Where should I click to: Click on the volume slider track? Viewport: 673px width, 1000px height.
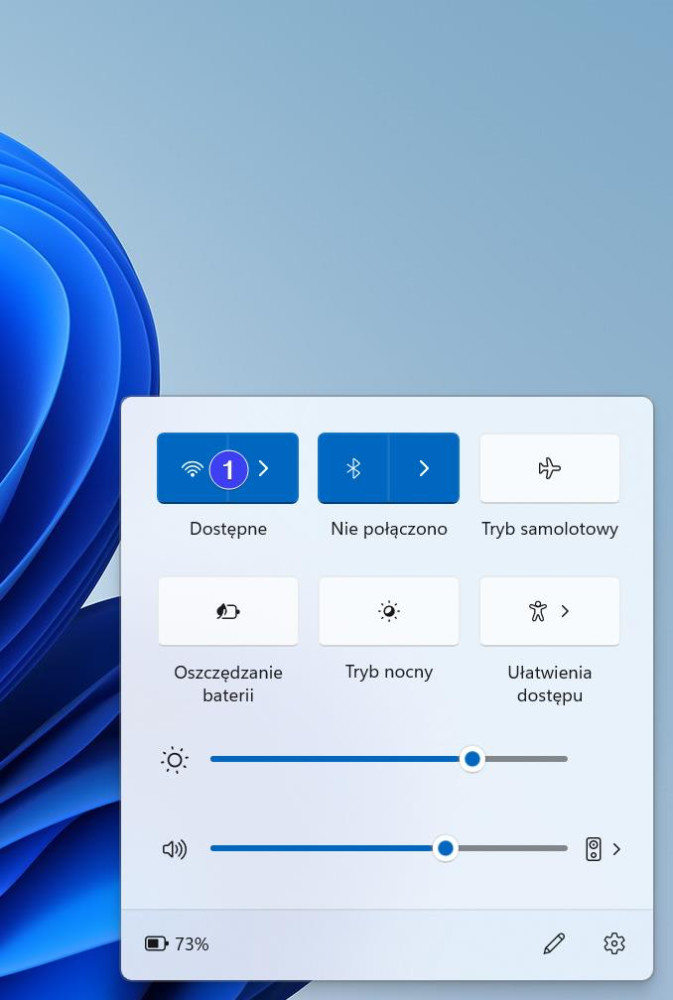coord(330,849)
